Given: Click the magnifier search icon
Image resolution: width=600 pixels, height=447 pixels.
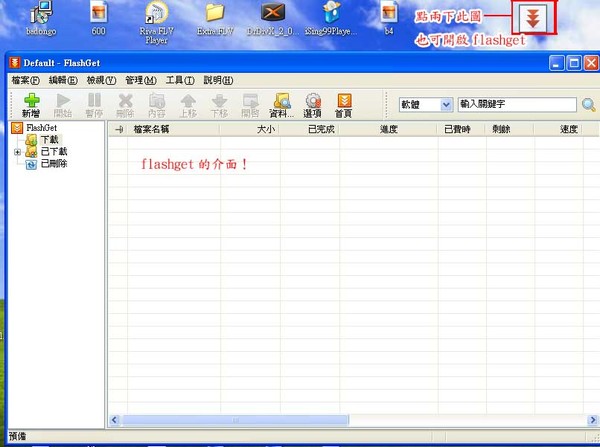Looking at the screenshot, I should point(589,104).
